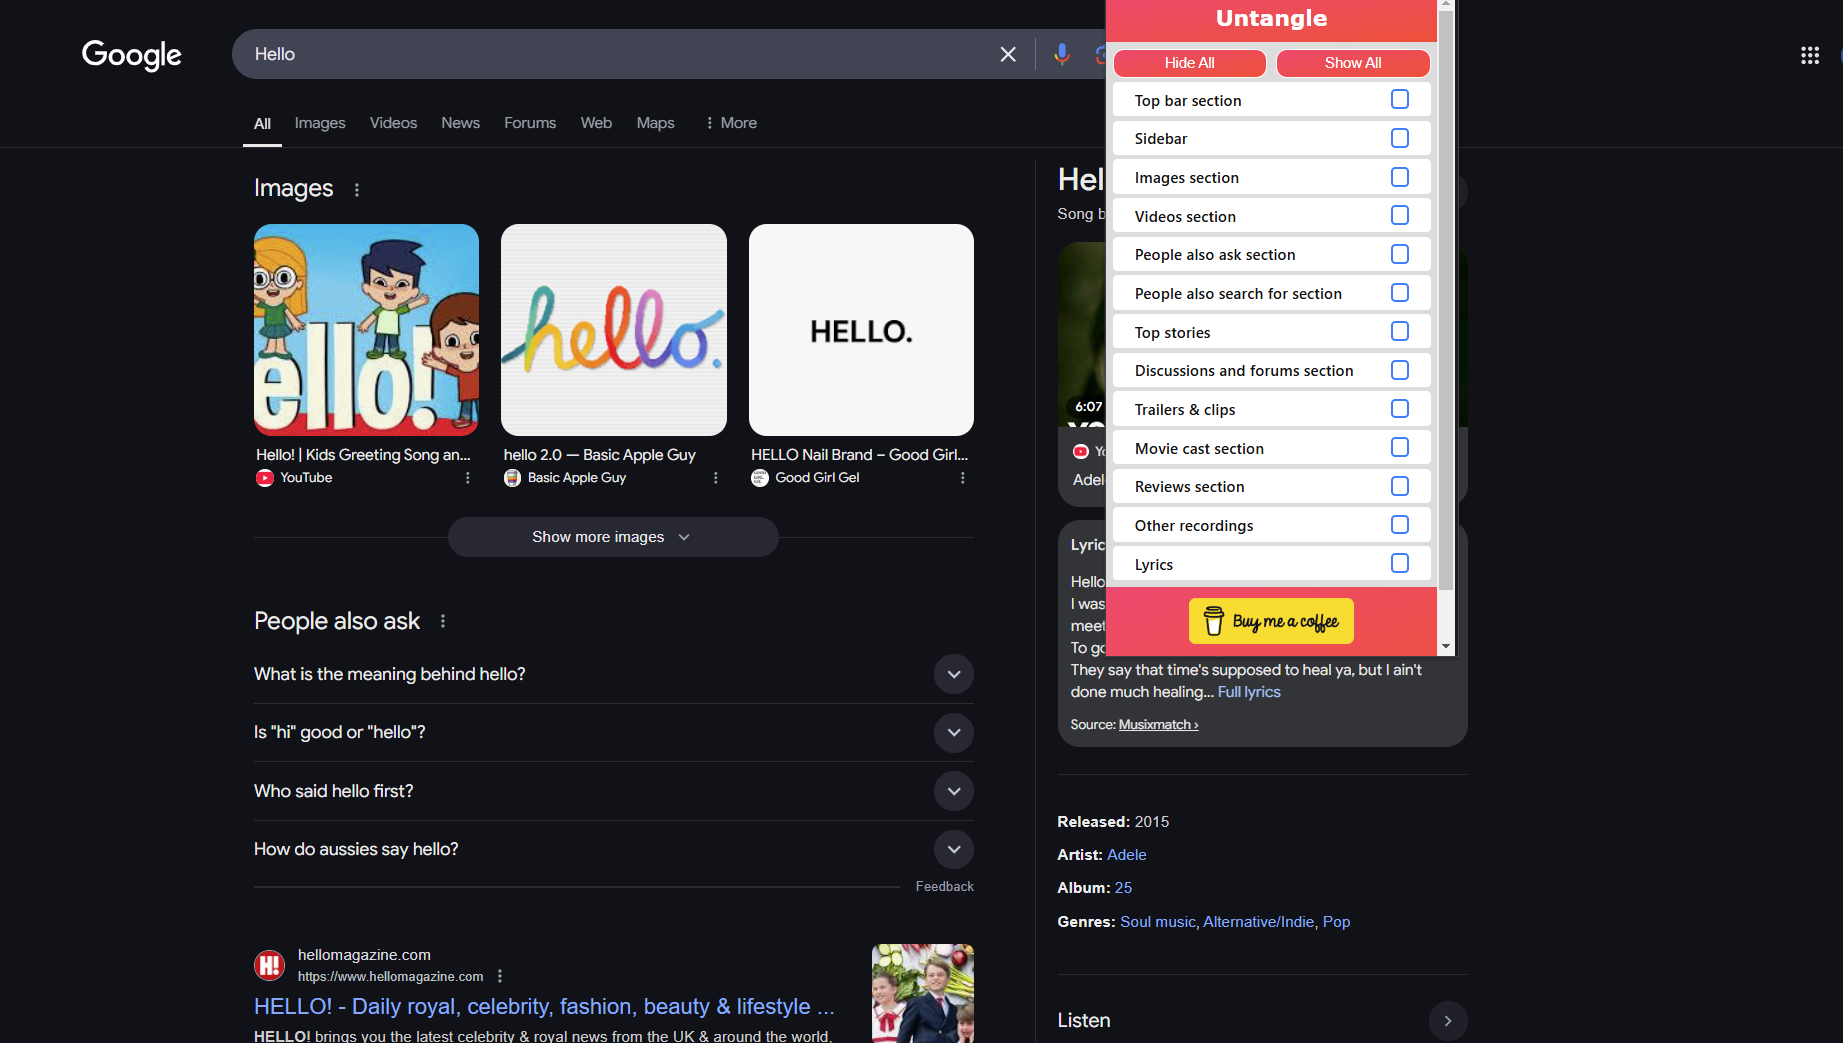This screenshot has width=1843, height=1043.
Task: Click YouTube source icon under kids image
Action: tap(264, 478)
